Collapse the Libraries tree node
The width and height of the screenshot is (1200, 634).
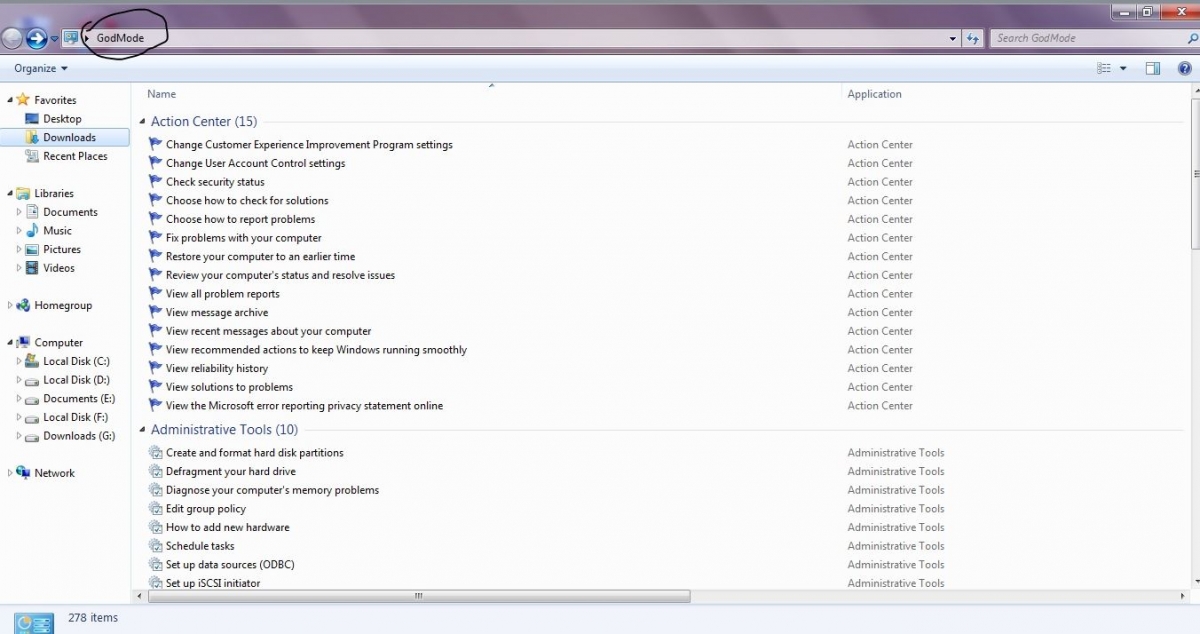[10, 193]
